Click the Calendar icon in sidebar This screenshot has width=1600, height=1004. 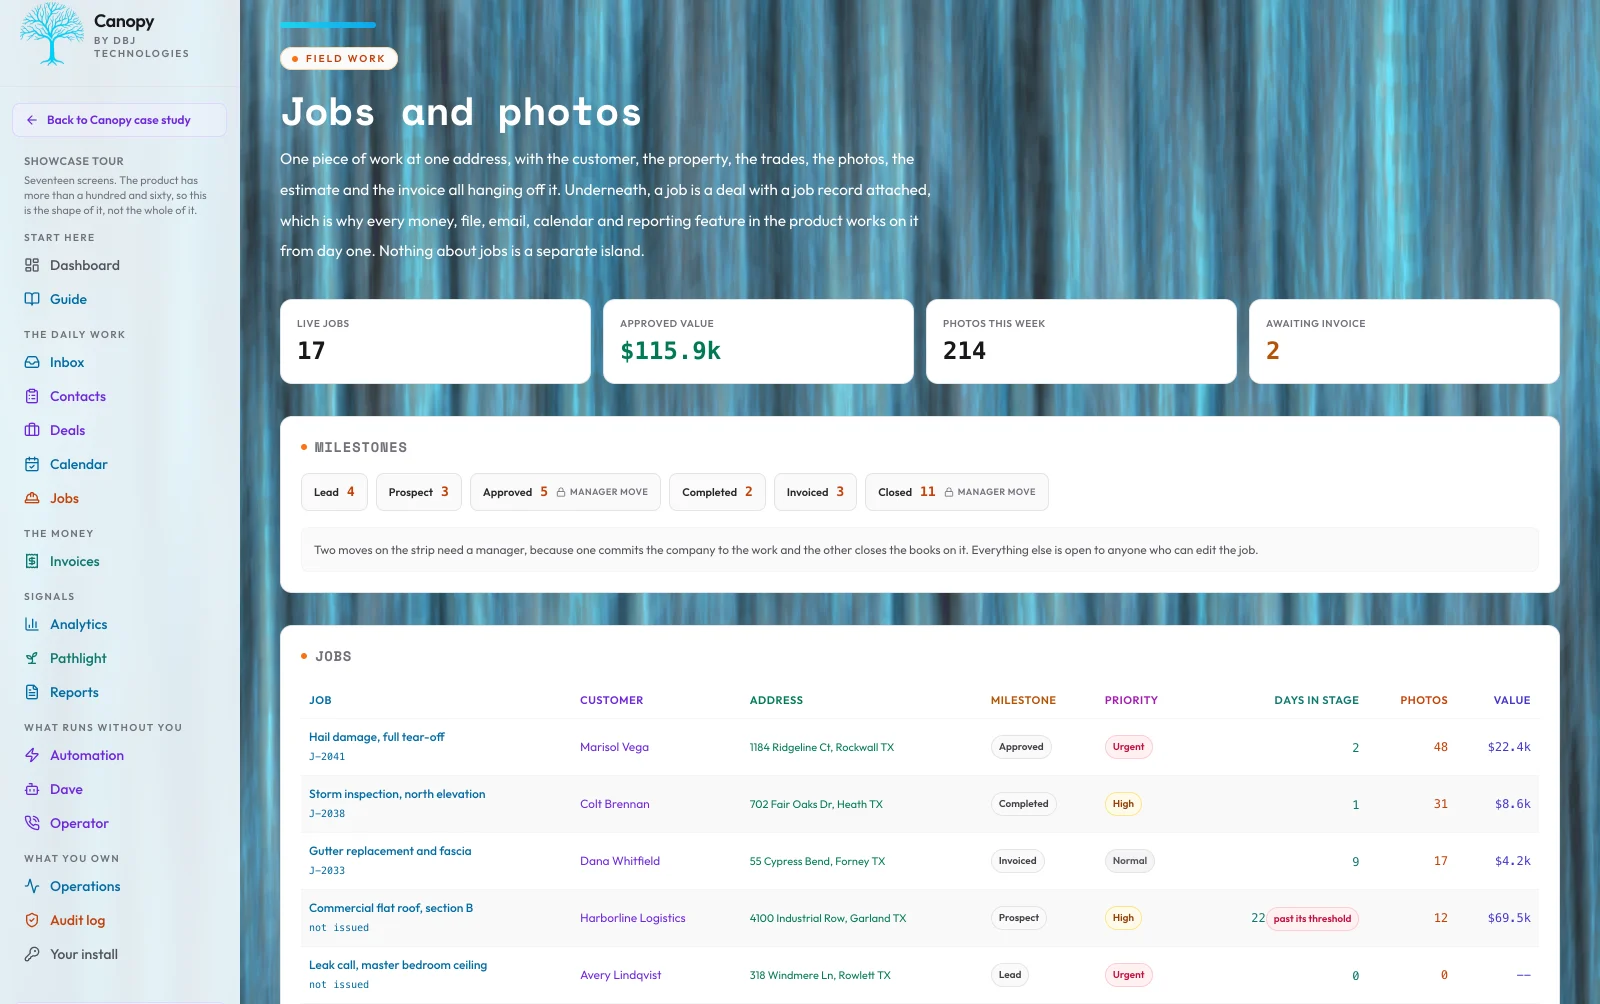[32, 464]
